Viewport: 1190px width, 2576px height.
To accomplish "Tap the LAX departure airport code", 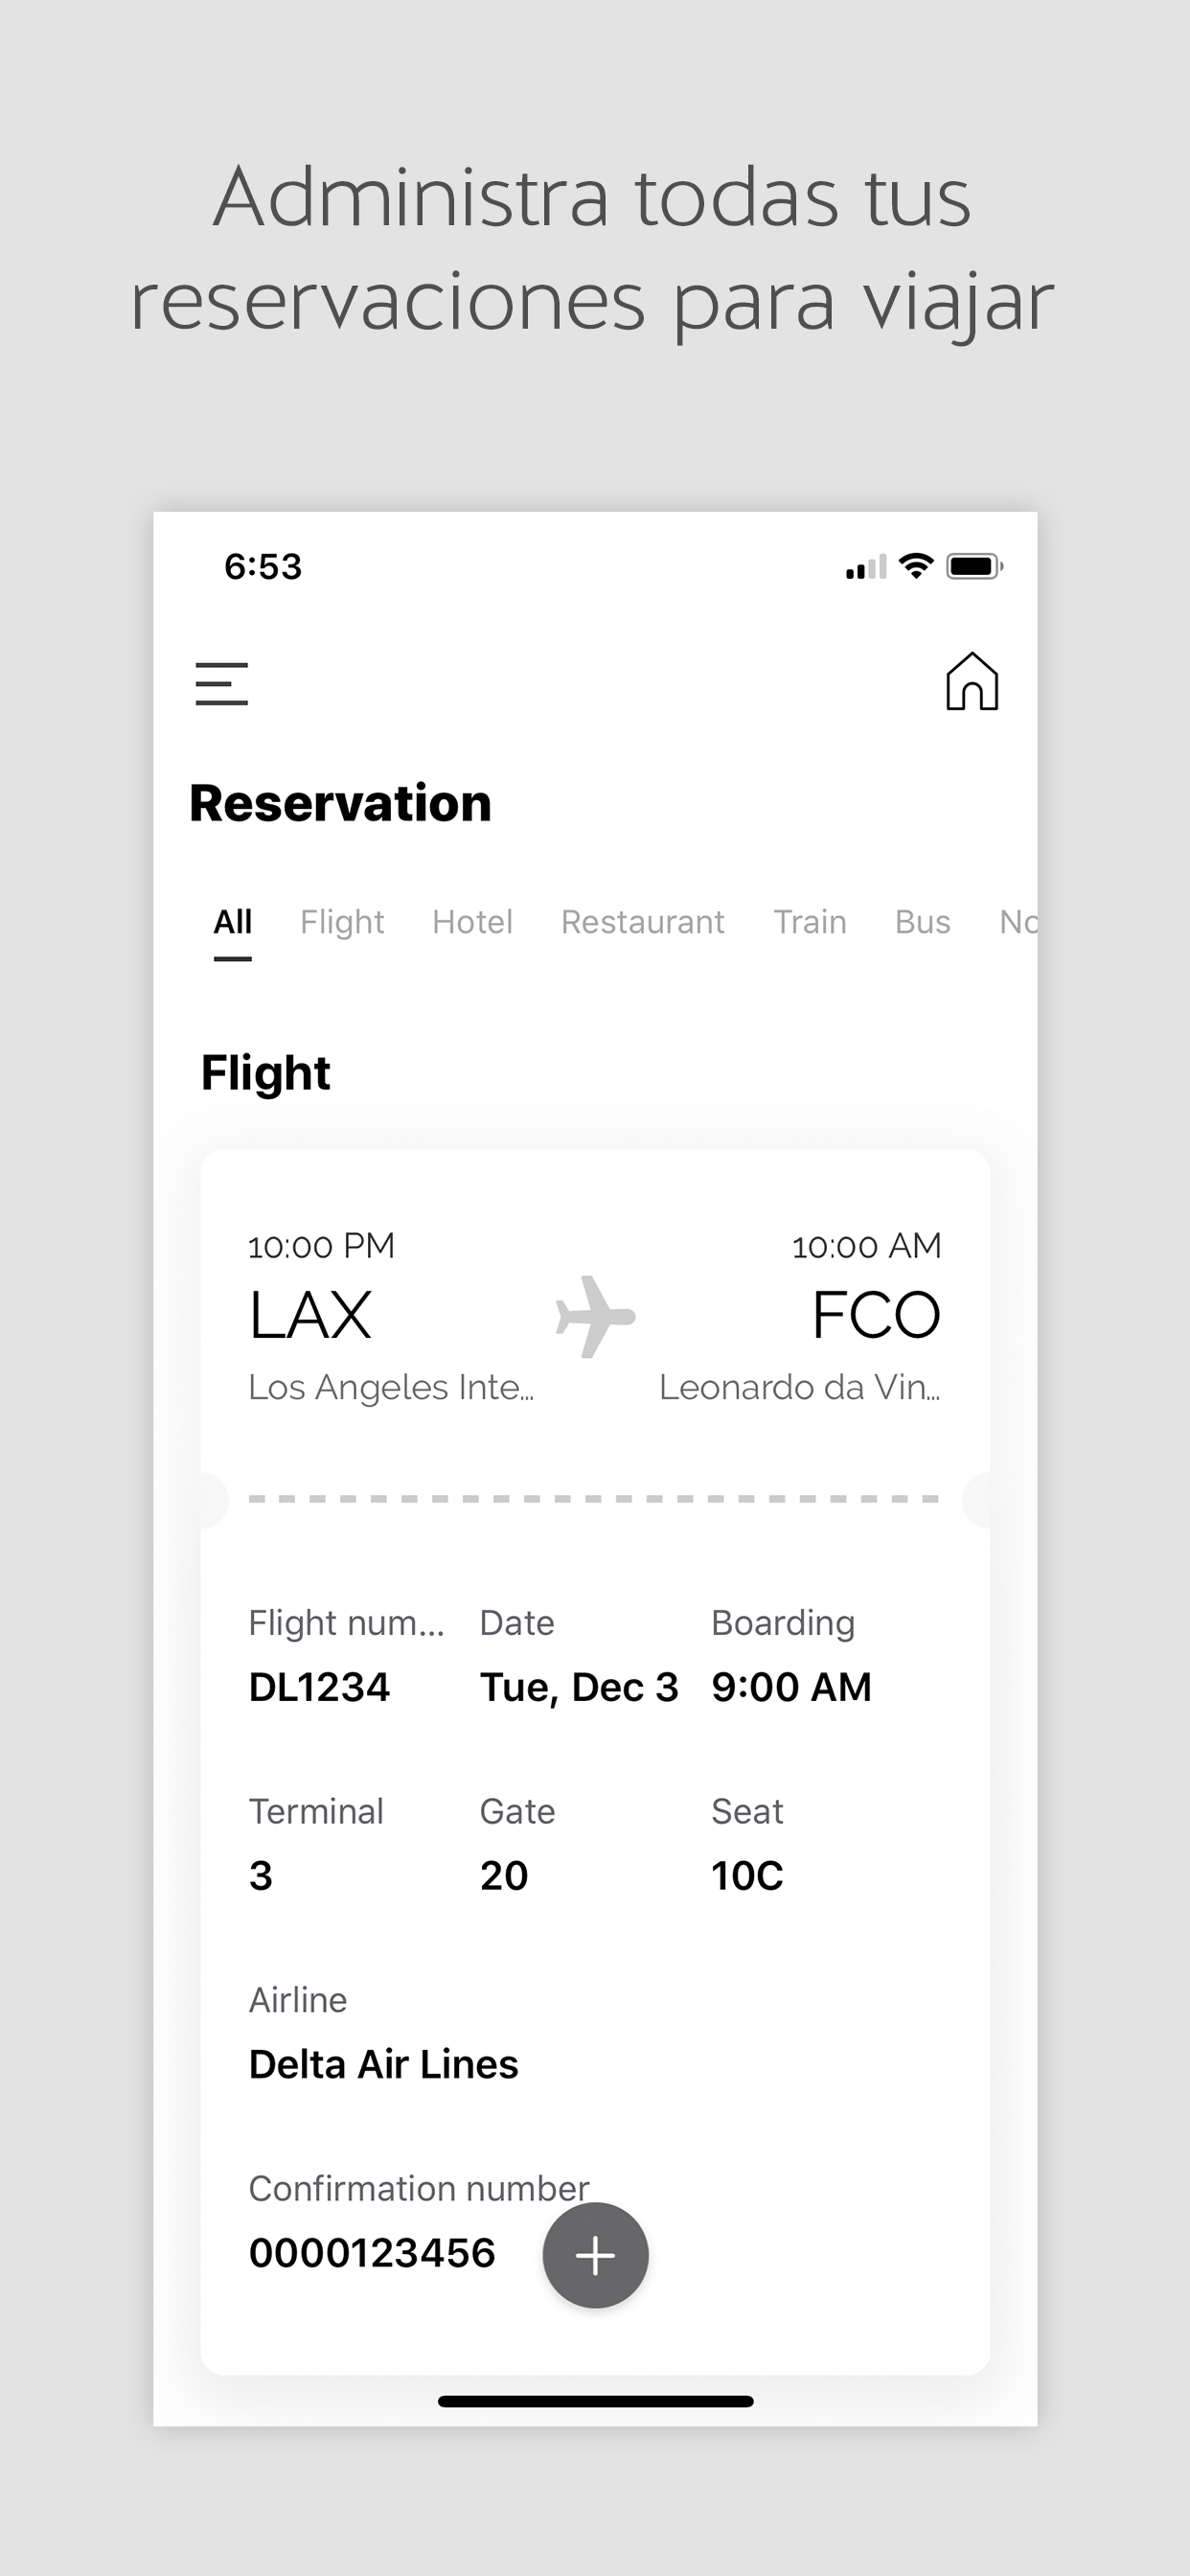I will [310, 1315].
